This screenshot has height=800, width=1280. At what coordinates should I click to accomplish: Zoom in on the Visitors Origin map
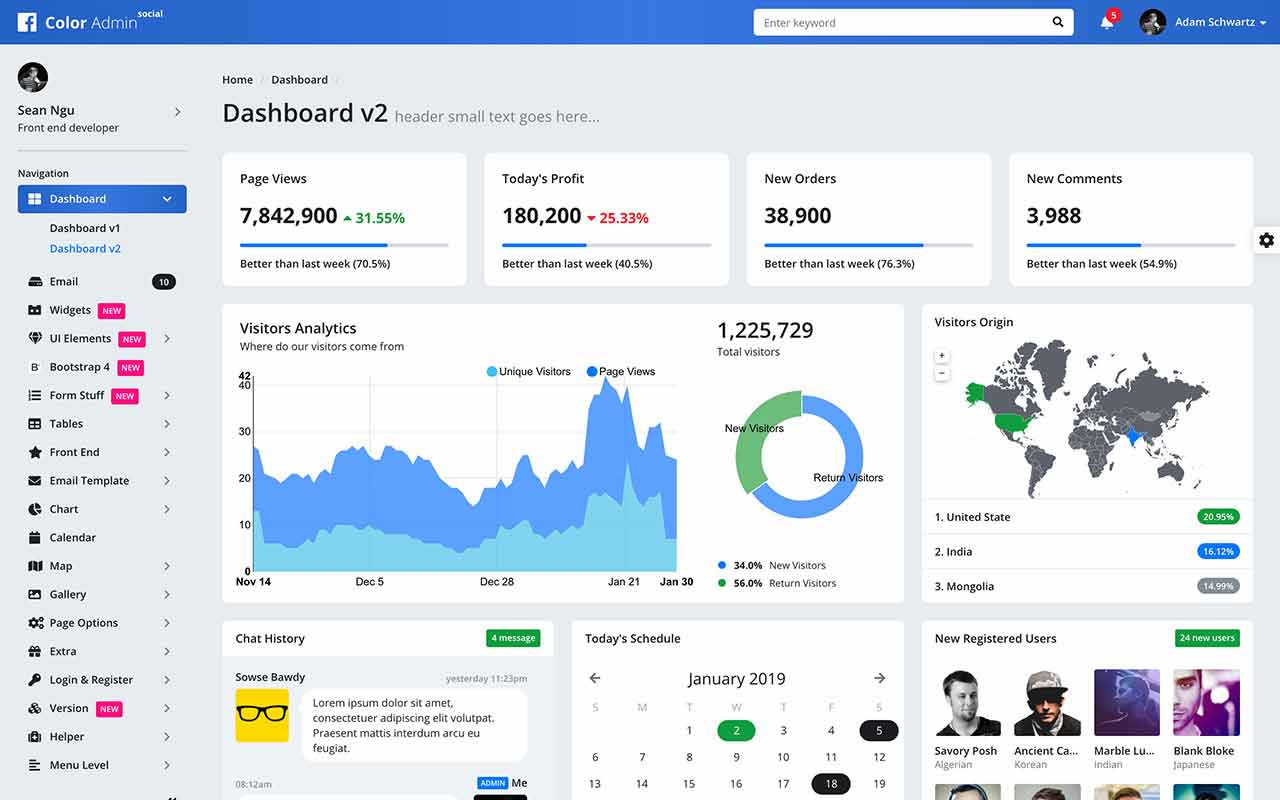click(940, 355)
